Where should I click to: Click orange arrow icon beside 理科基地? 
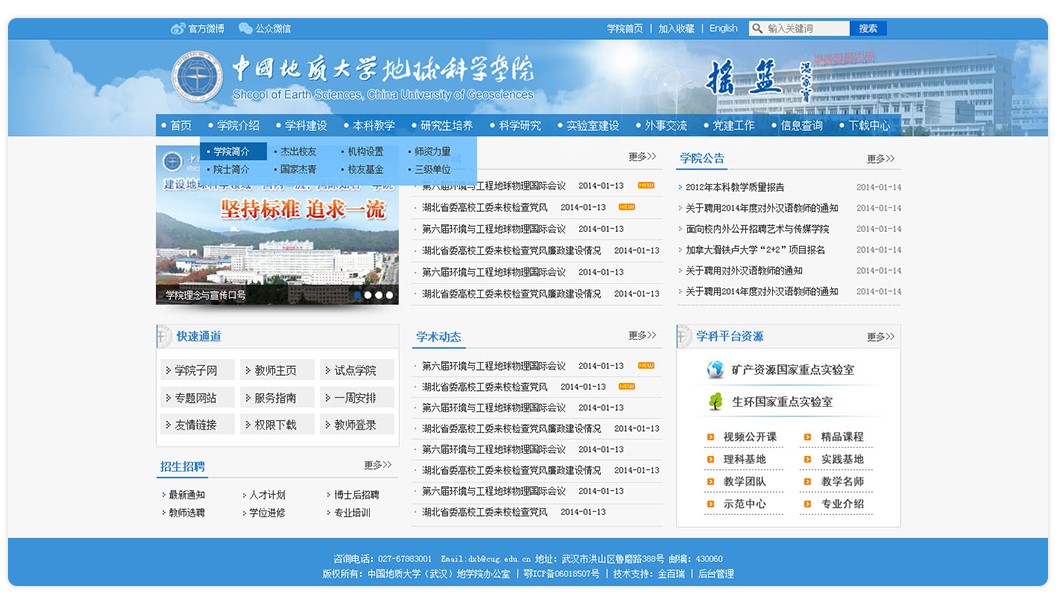click(x=711, y=459)
